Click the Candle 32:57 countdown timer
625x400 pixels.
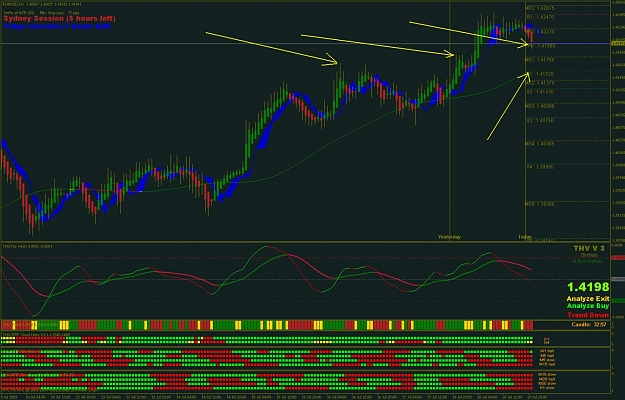pos(589,325)
